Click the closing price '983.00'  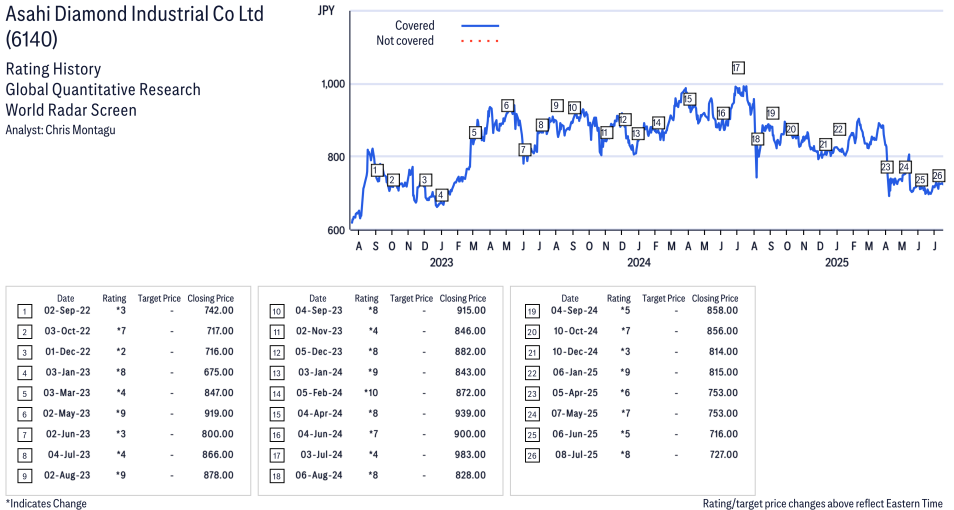click(471, 455)
